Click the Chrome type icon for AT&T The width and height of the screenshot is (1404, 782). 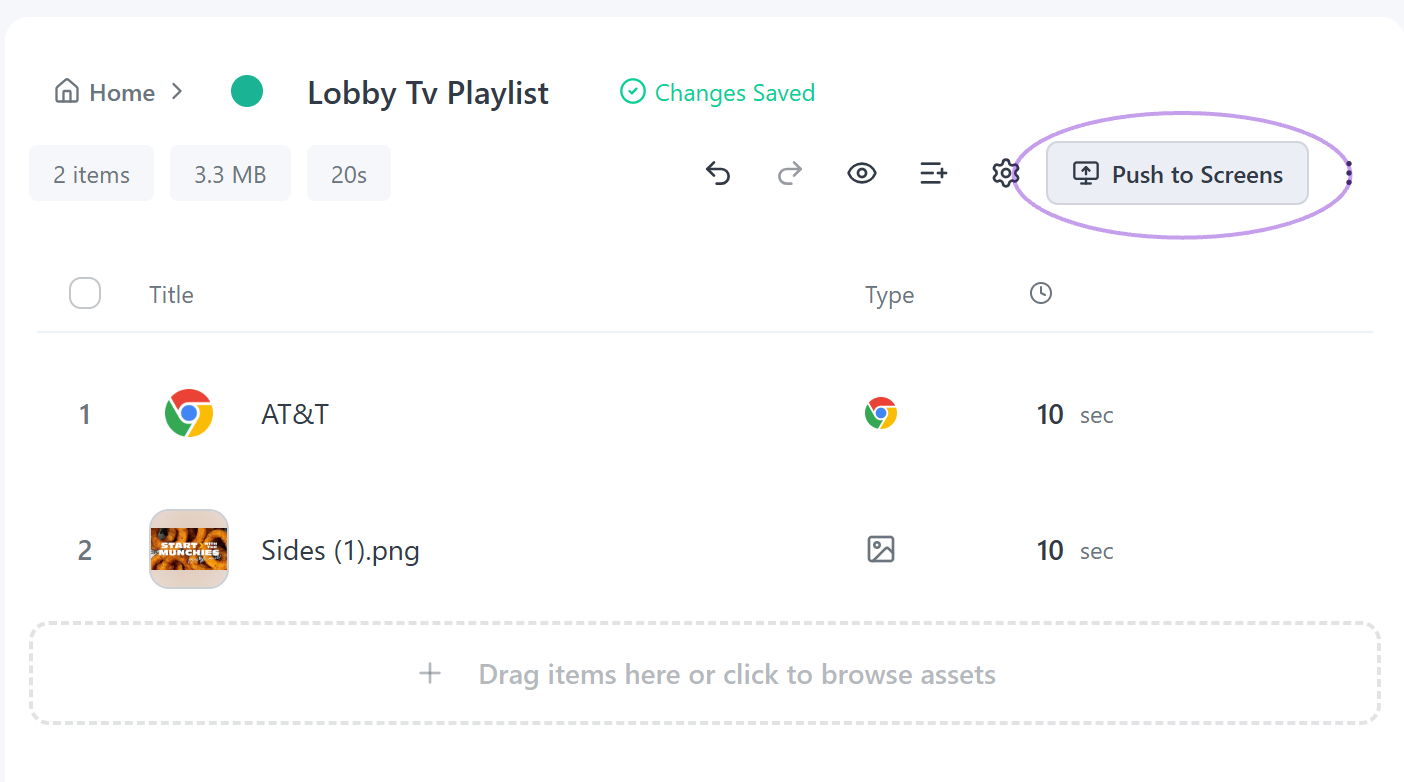(x=881, y=413)
